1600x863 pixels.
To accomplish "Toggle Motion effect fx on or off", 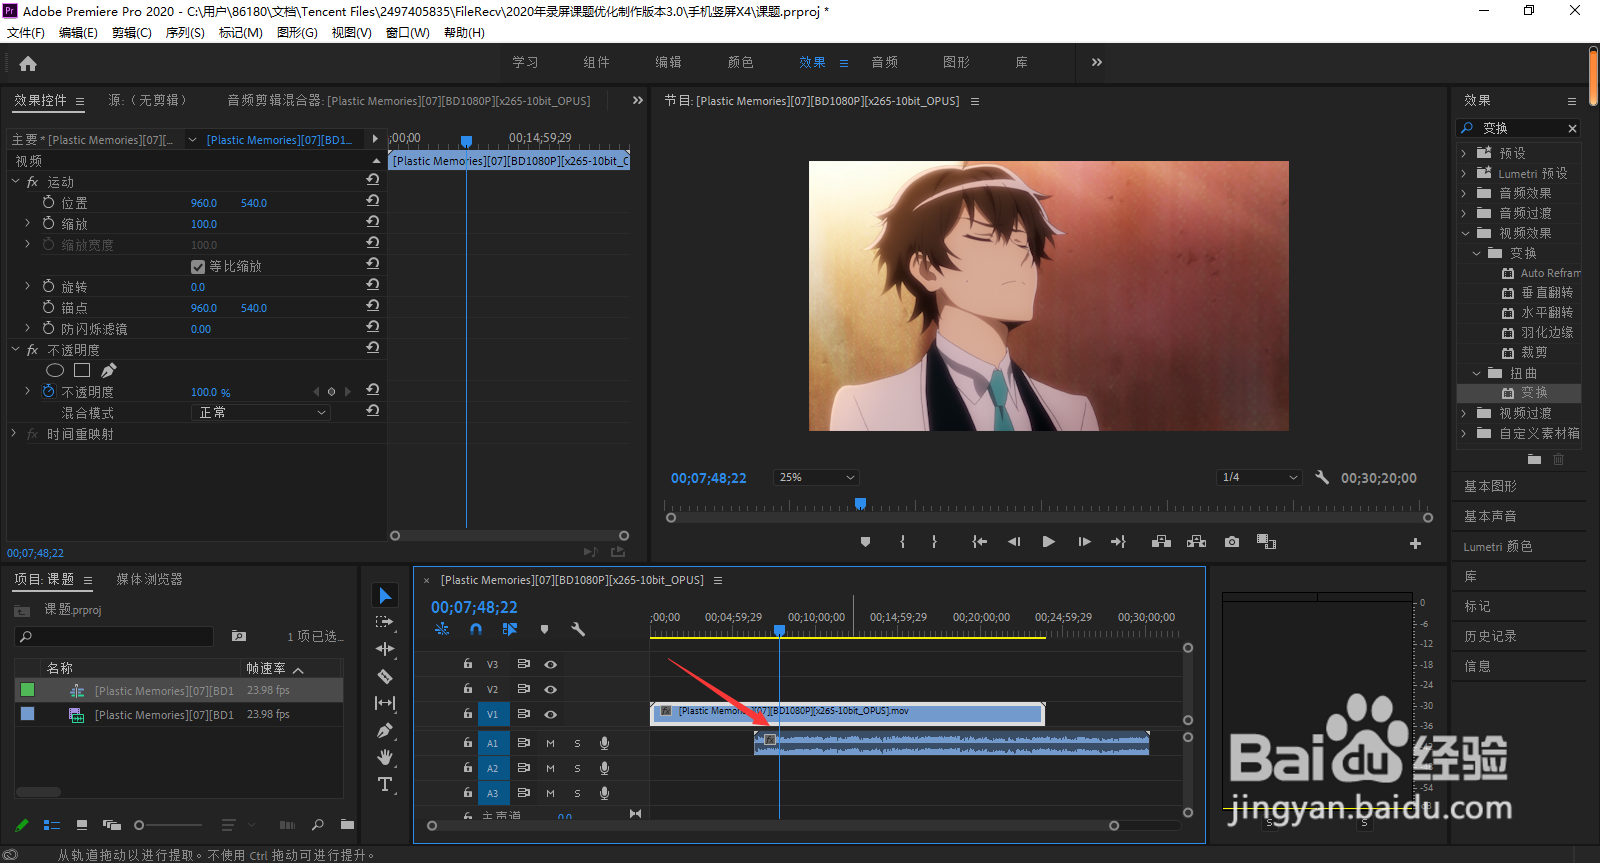I will pos(32,182).
